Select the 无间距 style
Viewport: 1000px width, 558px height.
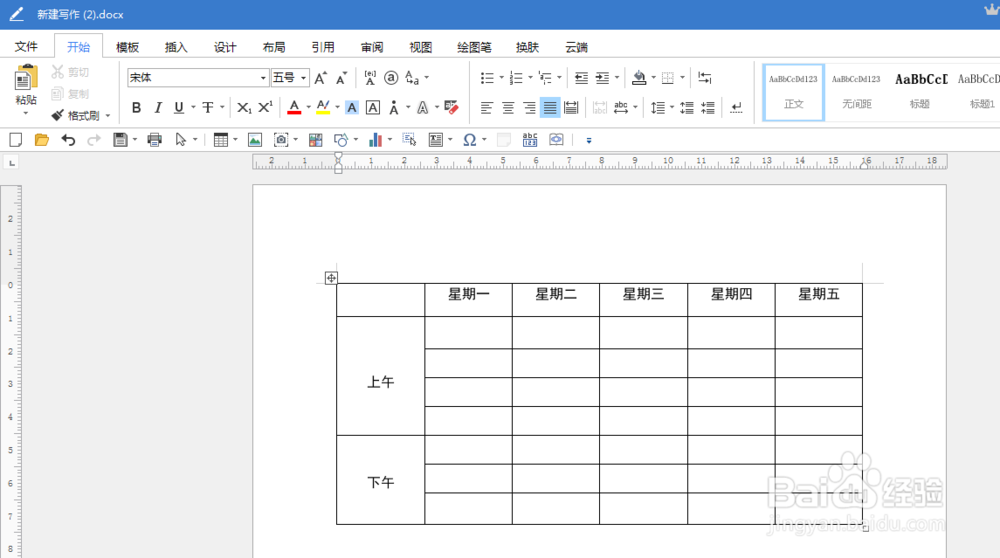click(856, 92)
